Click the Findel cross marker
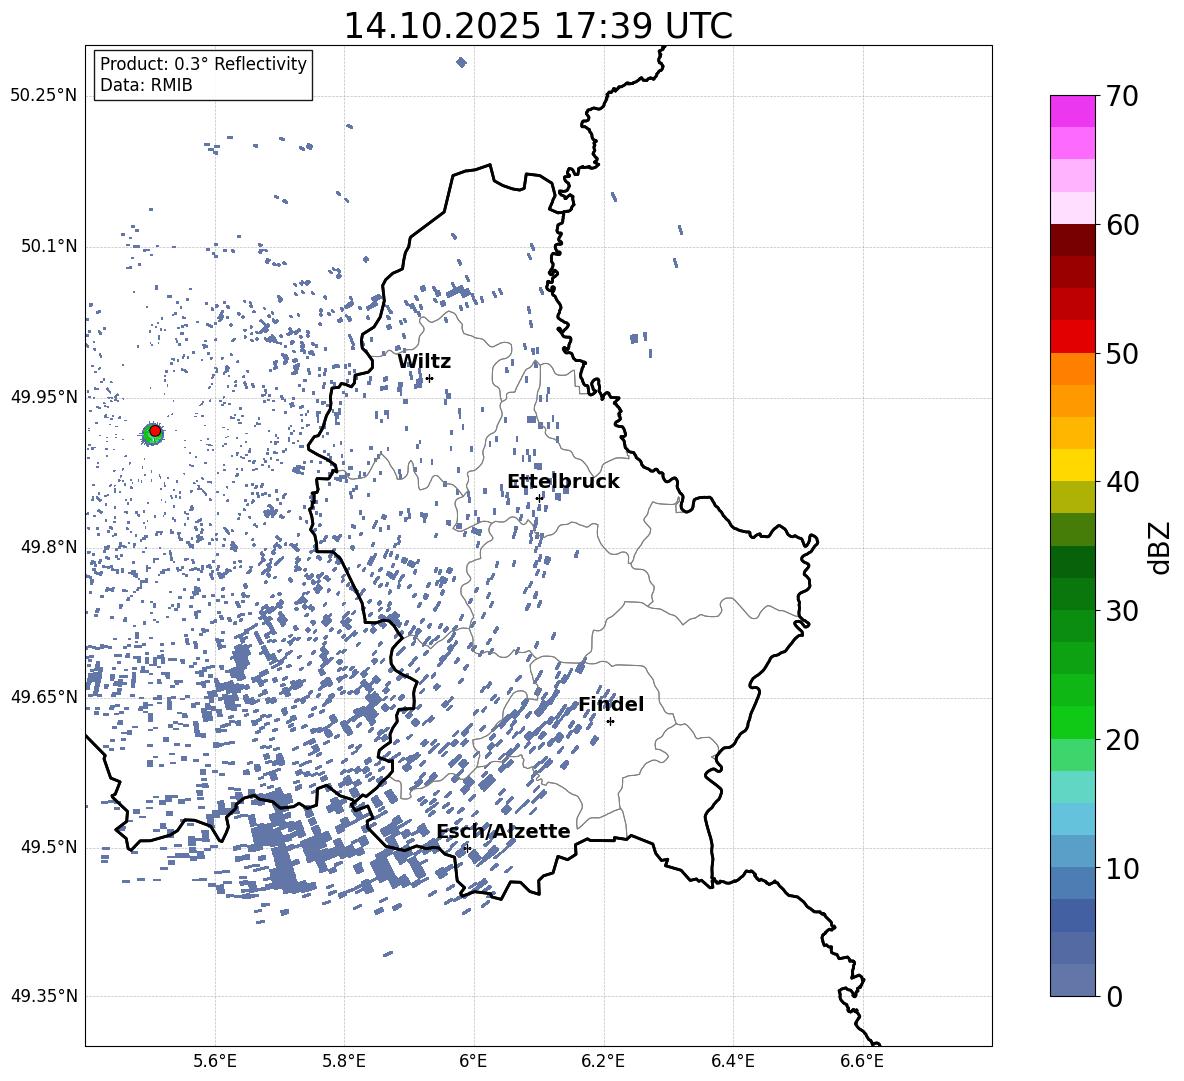This screenshot has height=1081, width=1184. 610,722
